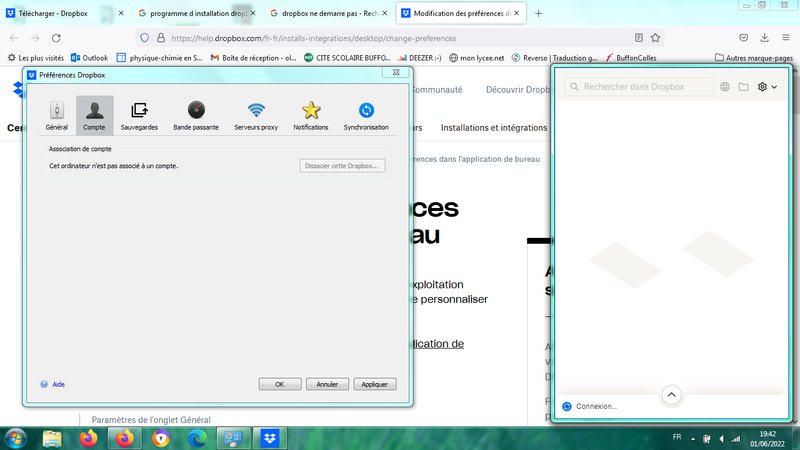Open the gear settings dropdown in Dropbox panel
This screenshot has height=450, width=800.
click(x=767, y=87)
